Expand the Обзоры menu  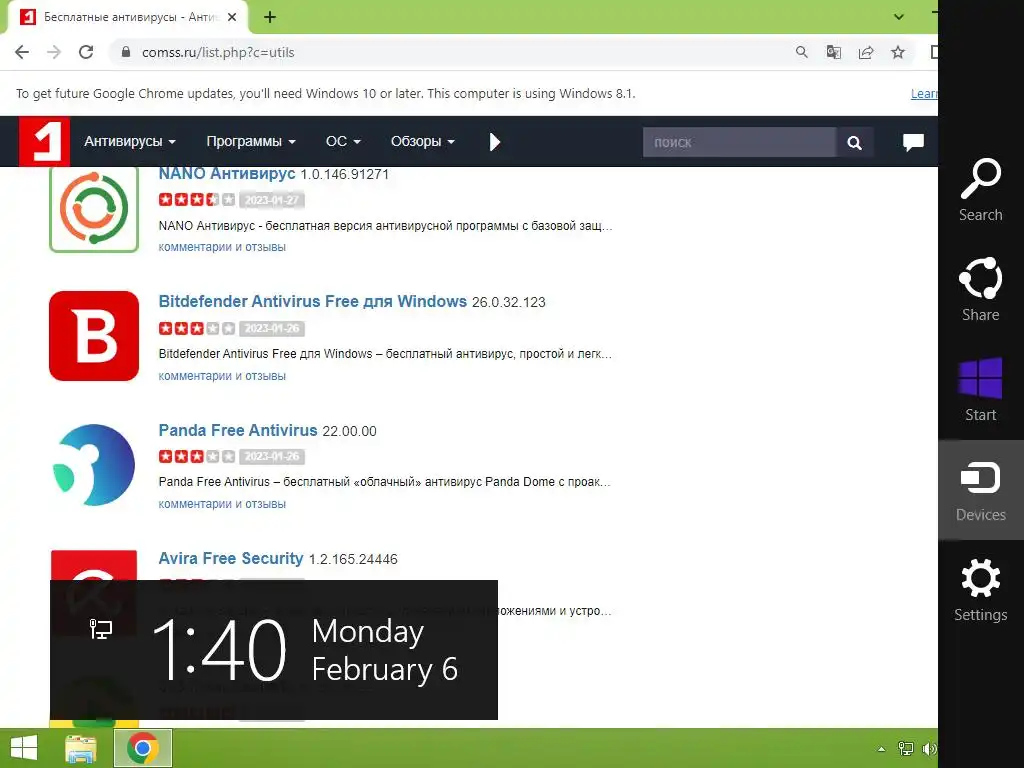tap(423, 142)
